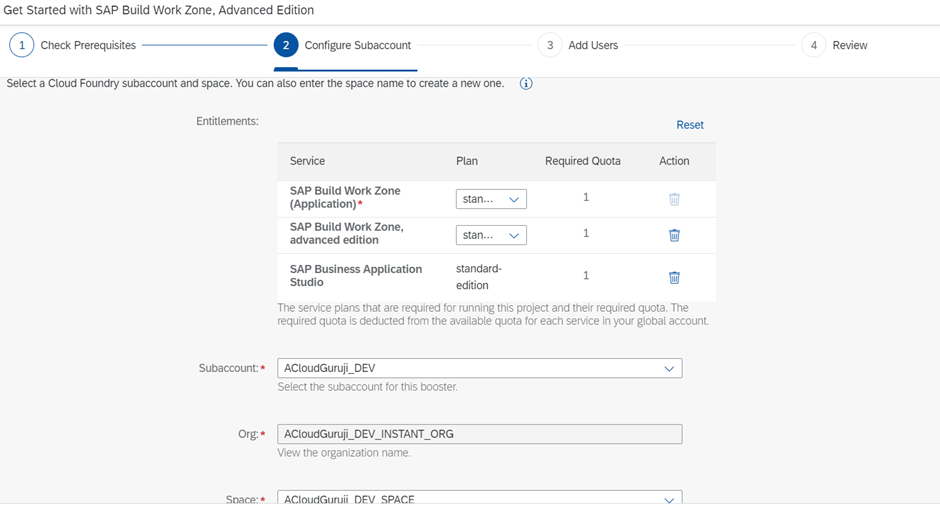Click the Org input field

coord(479,434)
